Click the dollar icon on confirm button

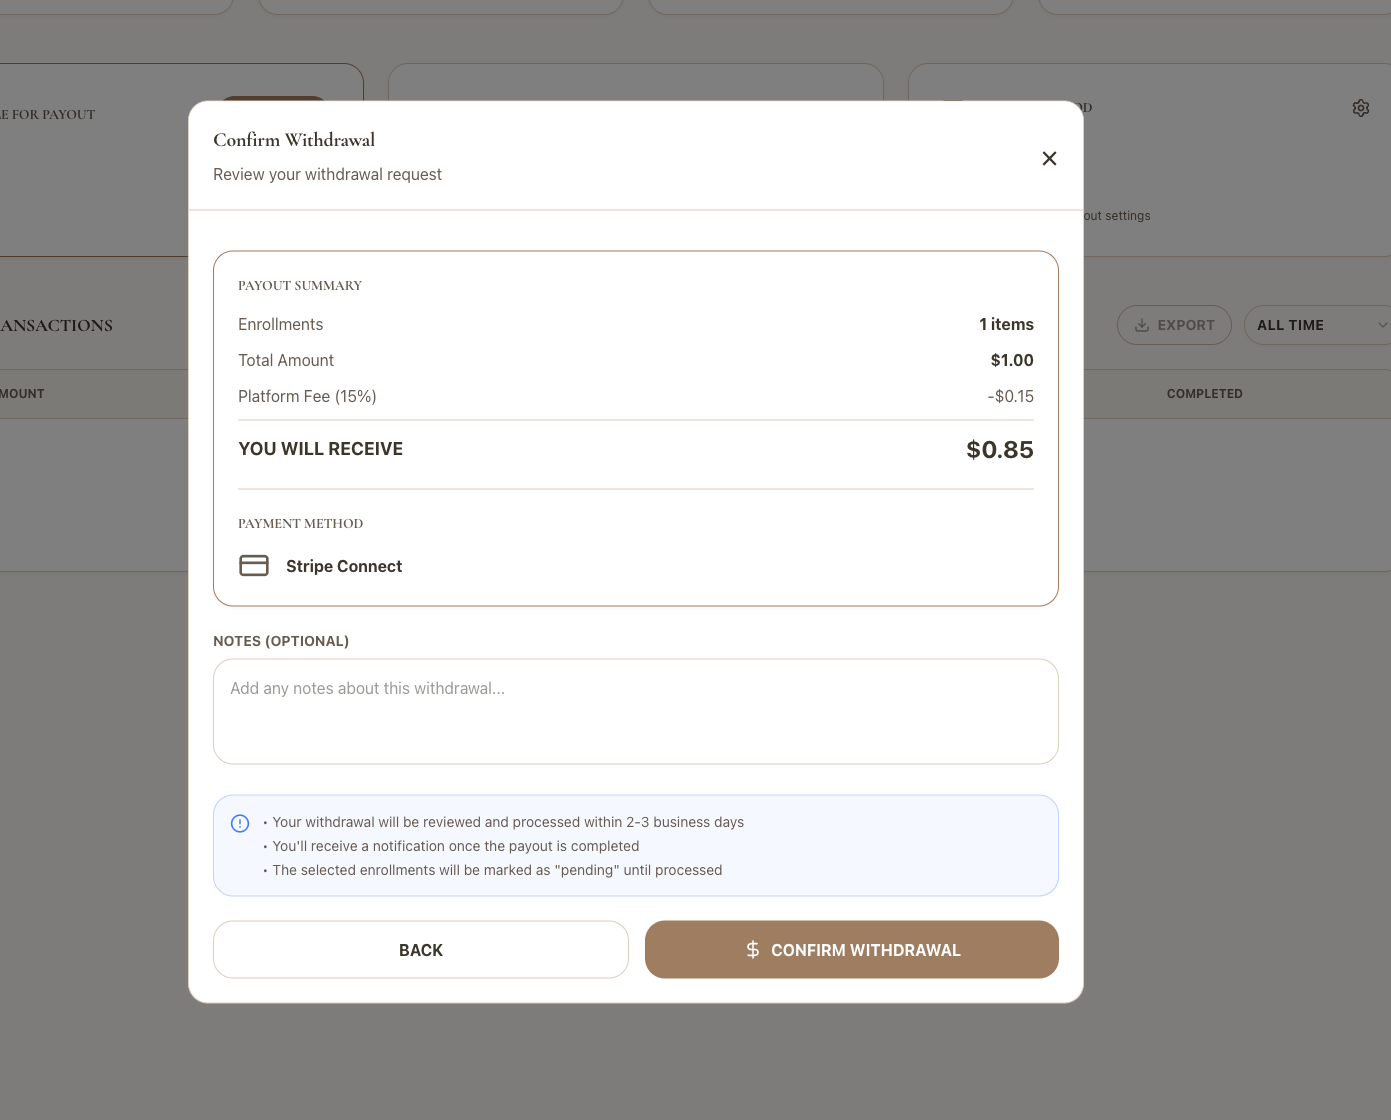pos(753,950)
